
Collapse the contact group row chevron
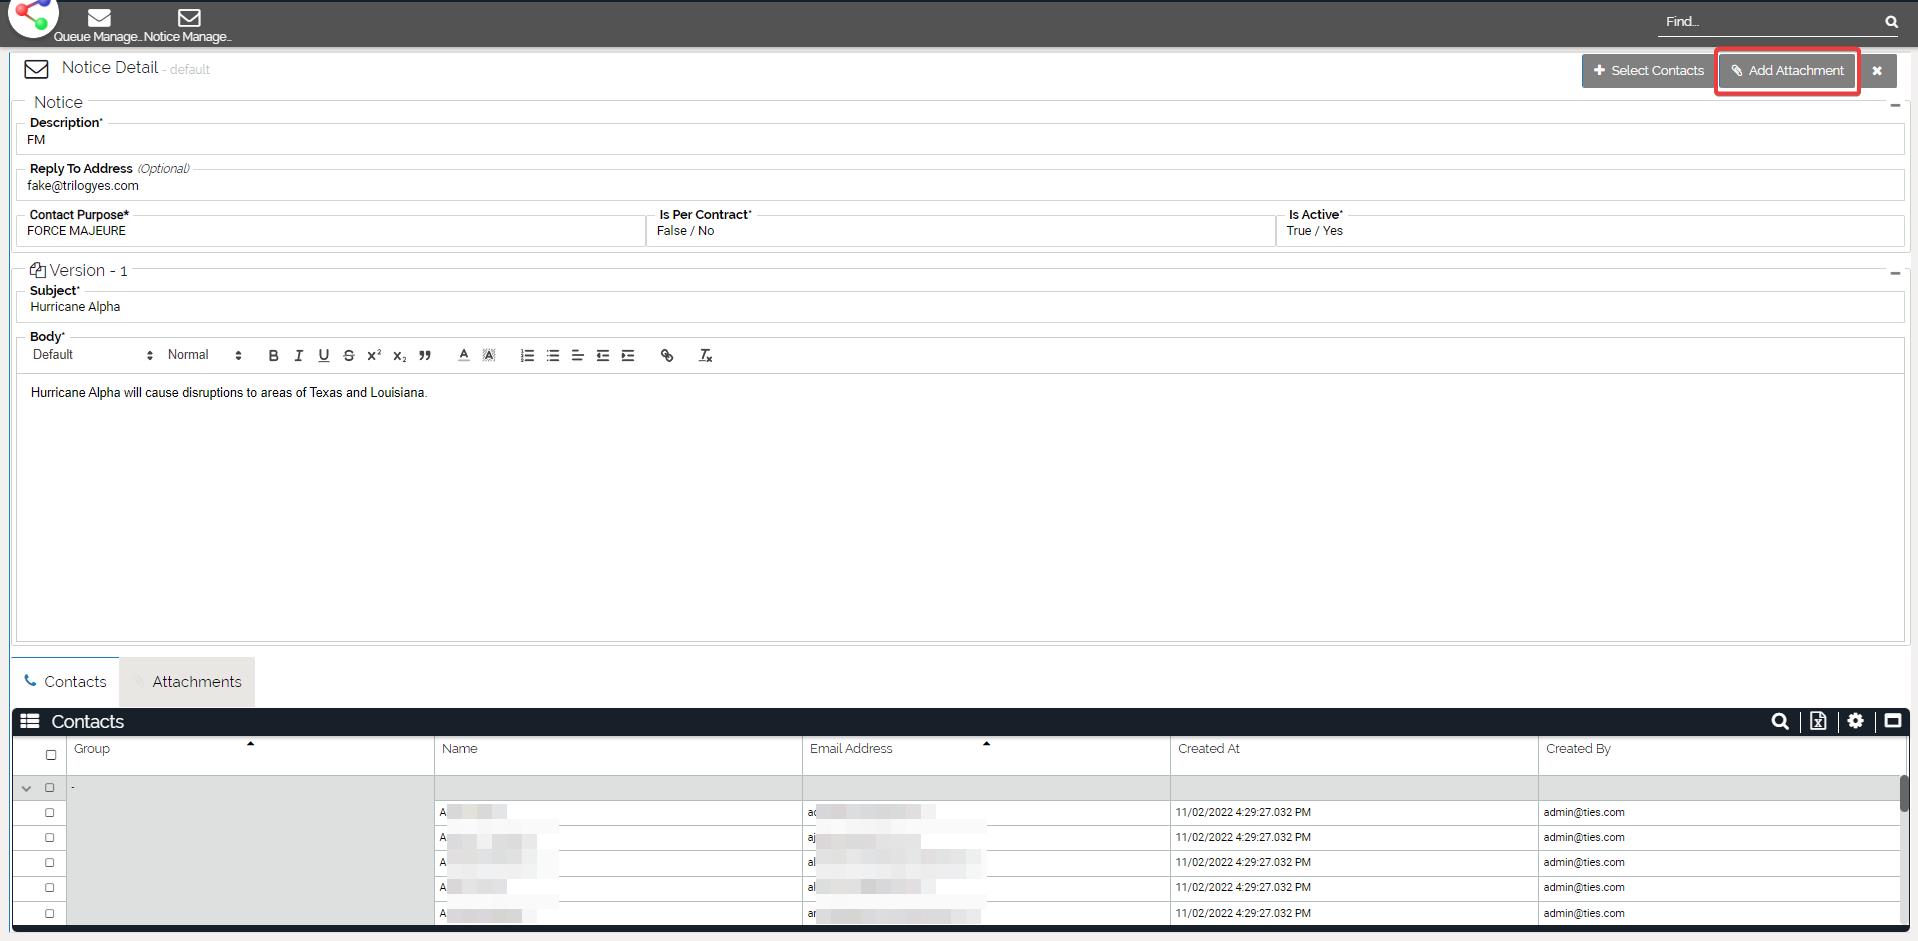pyautogui.click(x=26, y=788)
